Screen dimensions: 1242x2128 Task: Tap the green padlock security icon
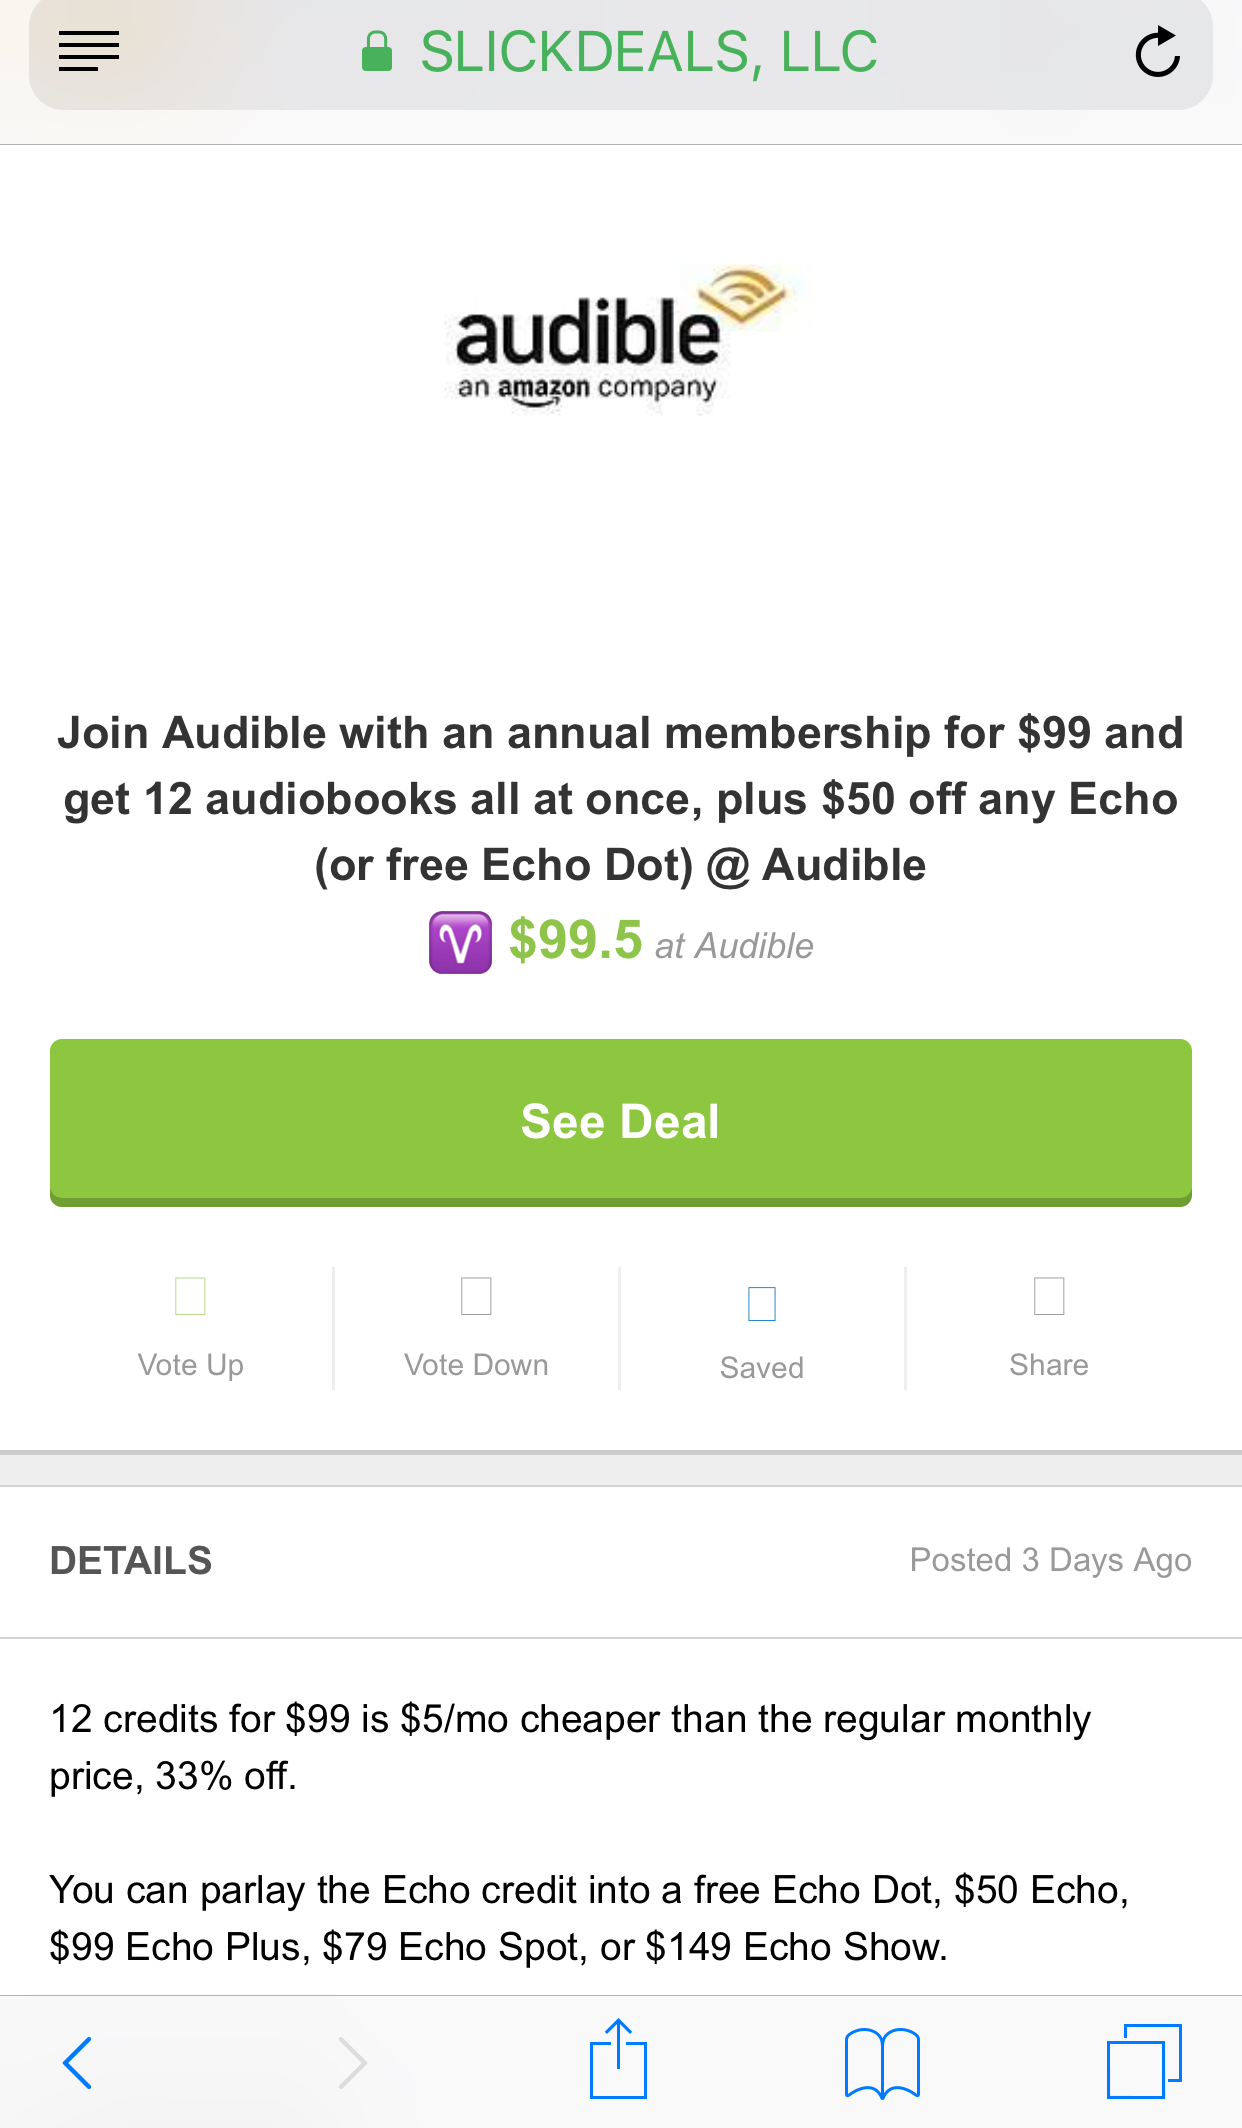click(x=377, y=52)
